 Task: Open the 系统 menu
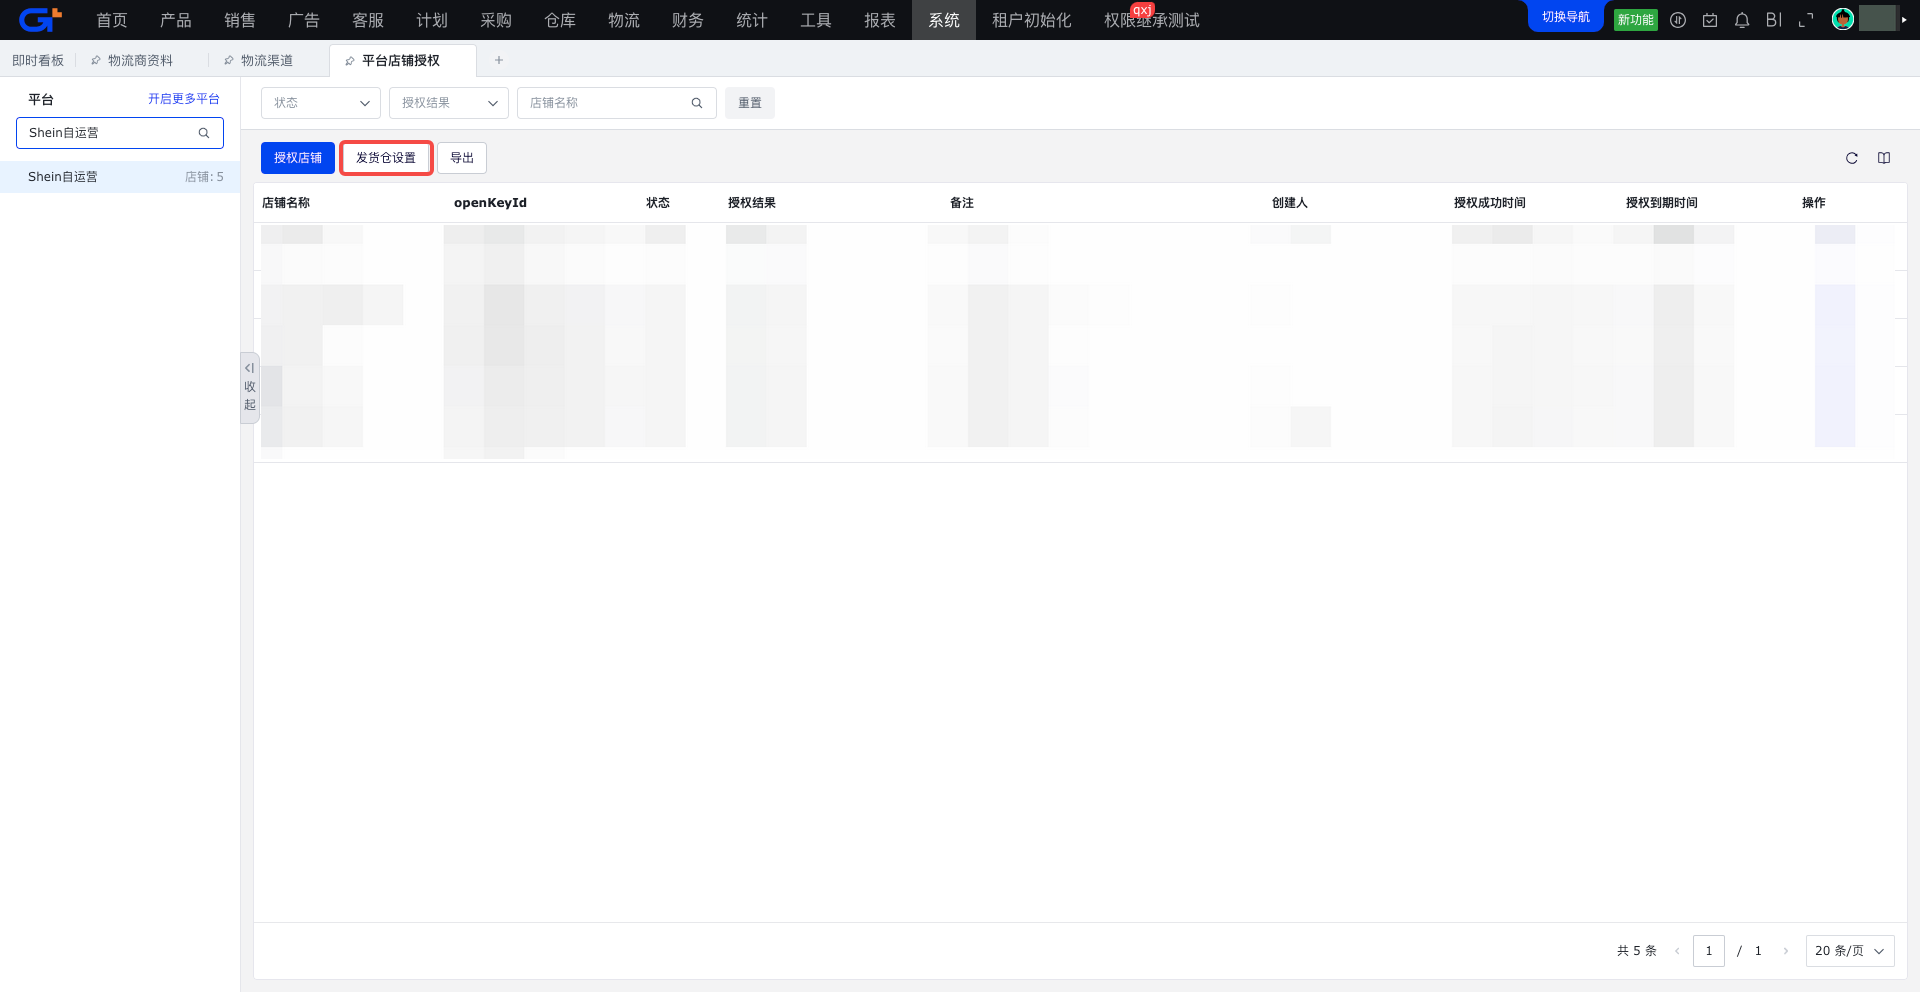(x=944, y=20)
